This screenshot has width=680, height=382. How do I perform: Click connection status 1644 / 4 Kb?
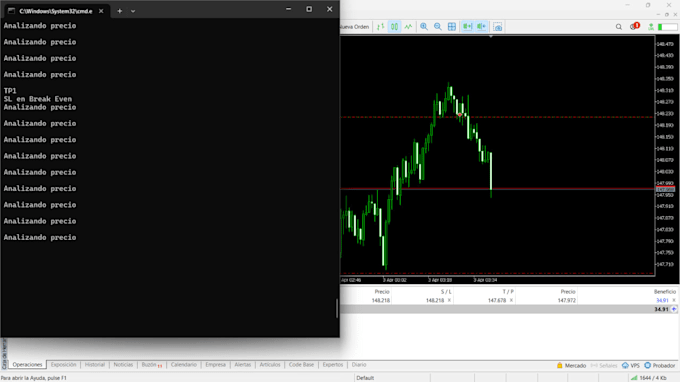[x=649, y=378]
